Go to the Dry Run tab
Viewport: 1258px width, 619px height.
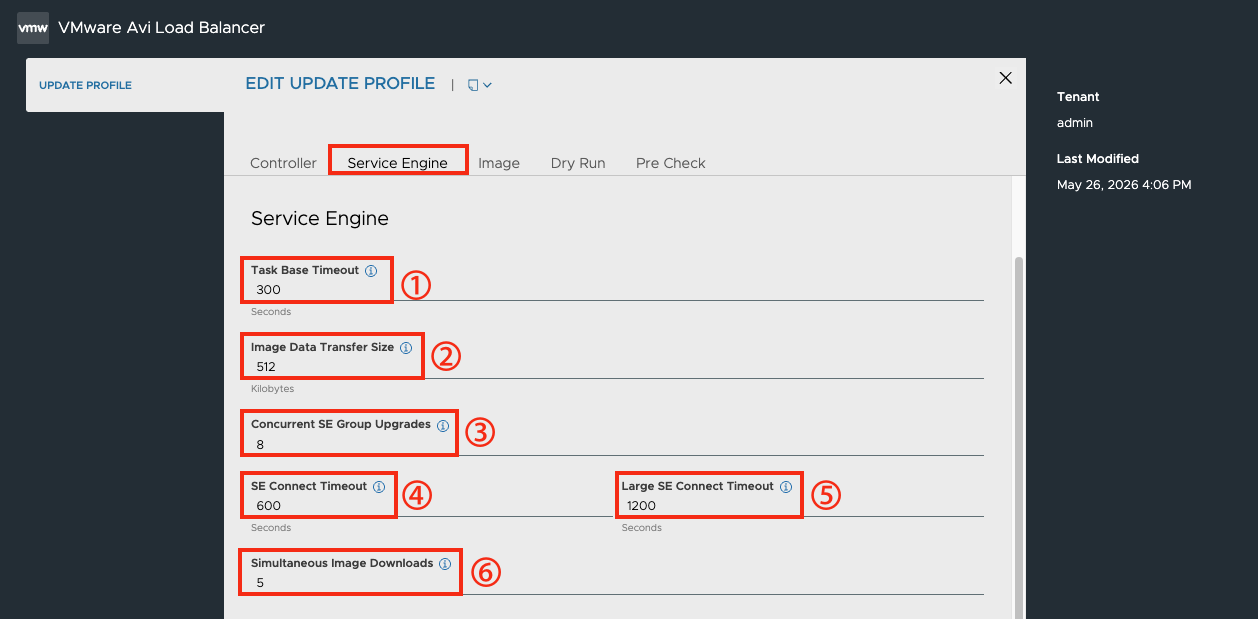pyautogui.click(x=578, y=163)
